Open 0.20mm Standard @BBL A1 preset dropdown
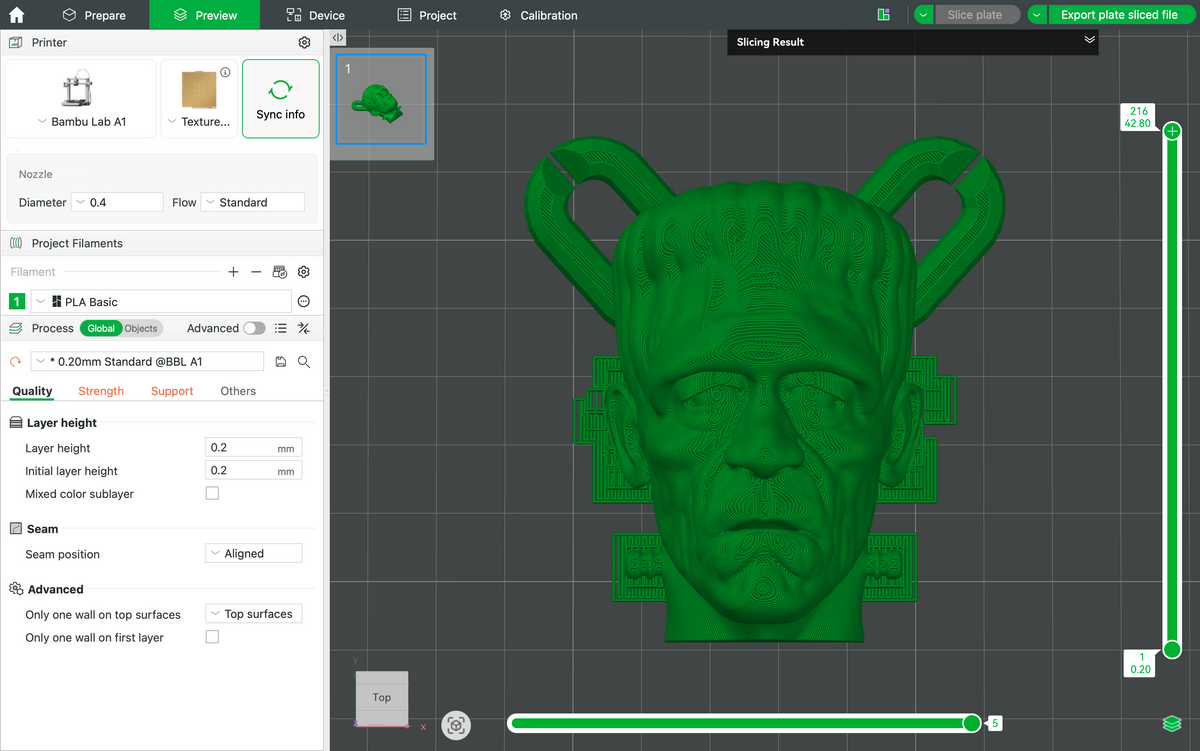1200x751 pixels. click(x=148, y=362)
